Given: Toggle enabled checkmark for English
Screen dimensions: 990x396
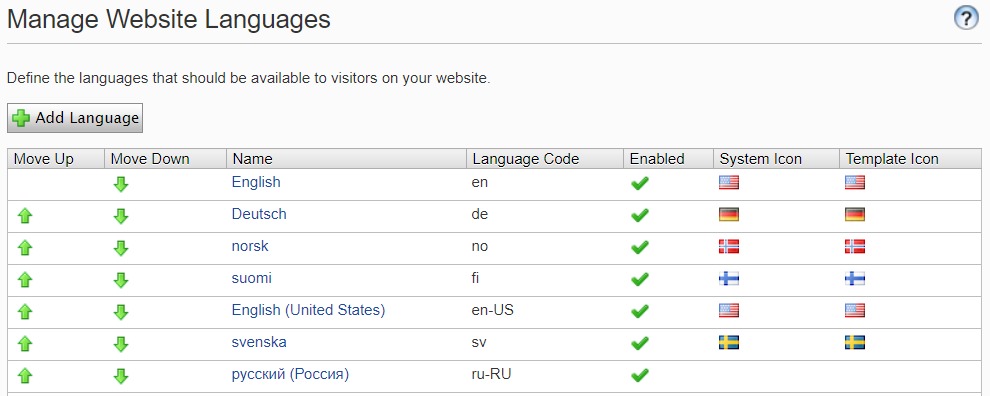Looking at the screenshot, I should pos(640,183).
